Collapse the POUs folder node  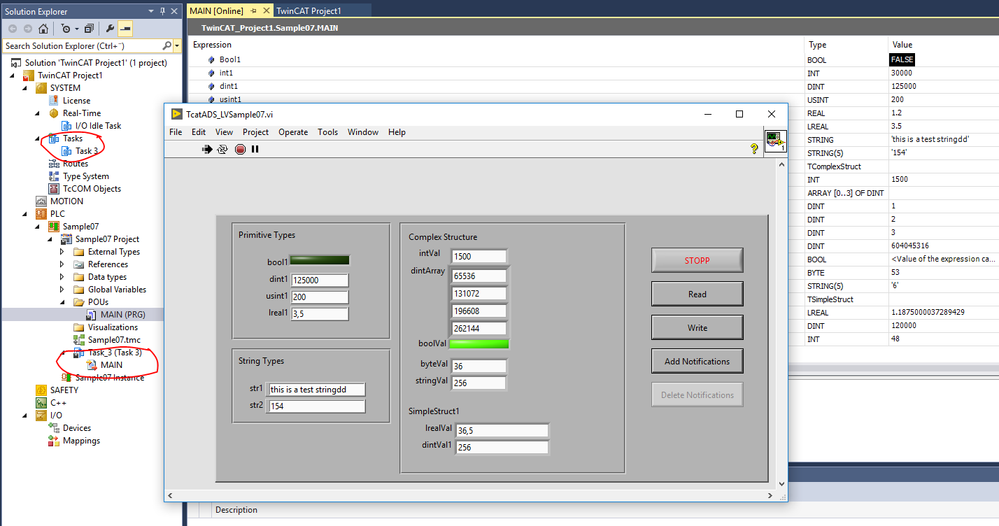click(62, 301)
